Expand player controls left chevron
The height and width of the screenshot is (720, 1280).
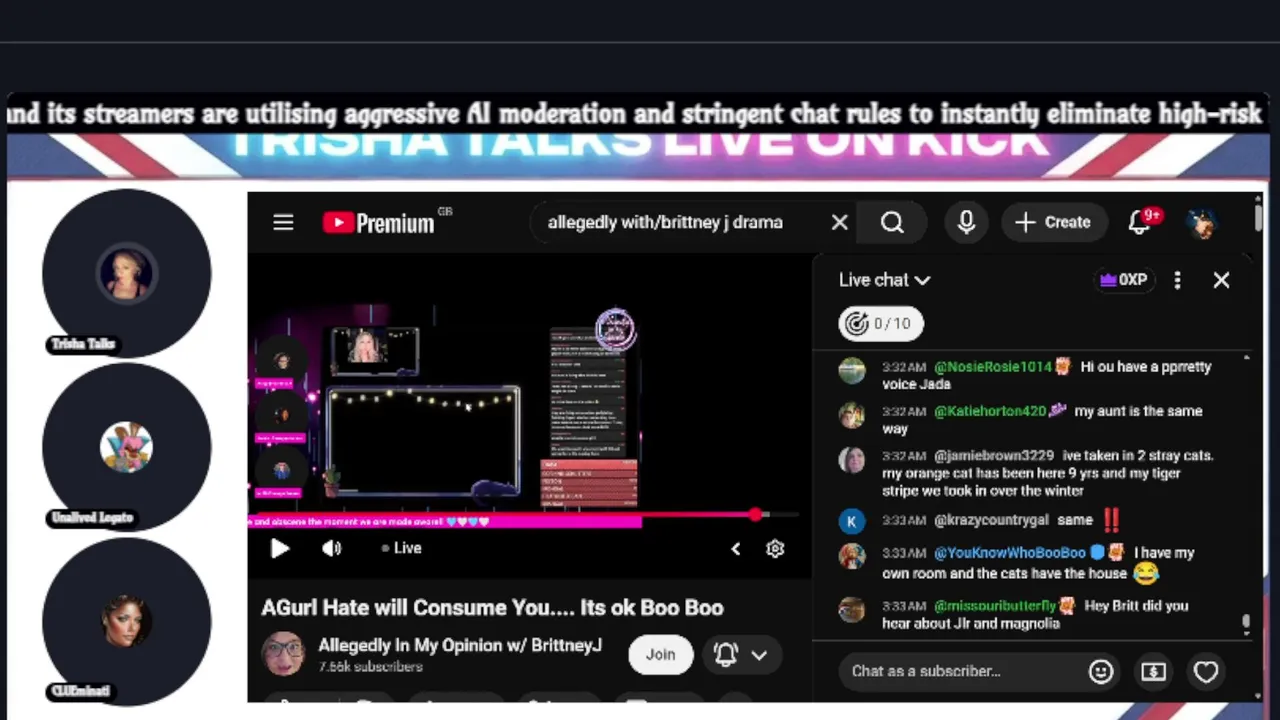click(x=736, y=548)
